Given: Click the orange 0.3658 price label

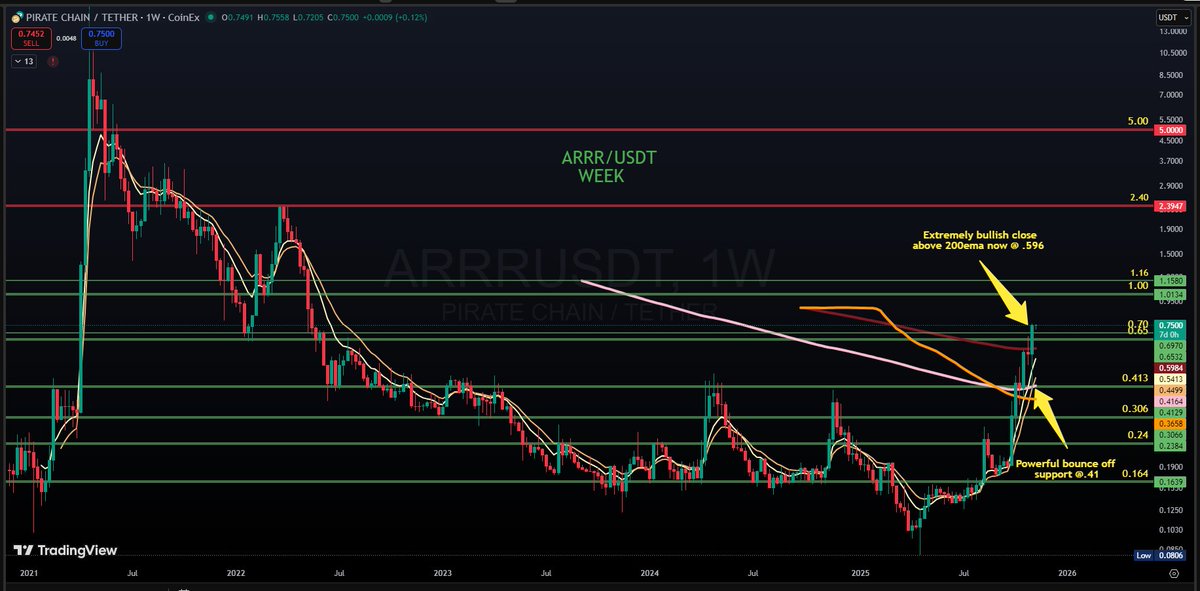Looking at the screenshot, I should tap(1170, 424).
